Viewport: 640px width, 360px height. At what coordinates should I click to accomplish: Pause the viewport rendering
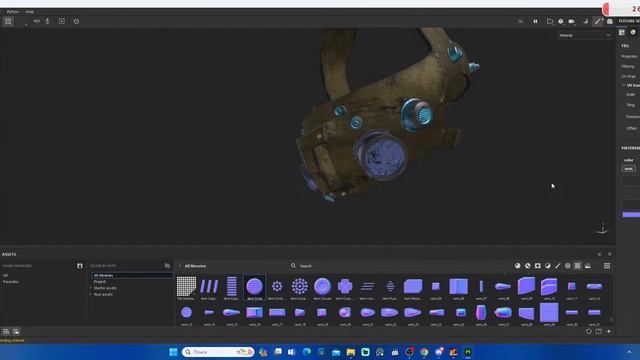[535, 21]
